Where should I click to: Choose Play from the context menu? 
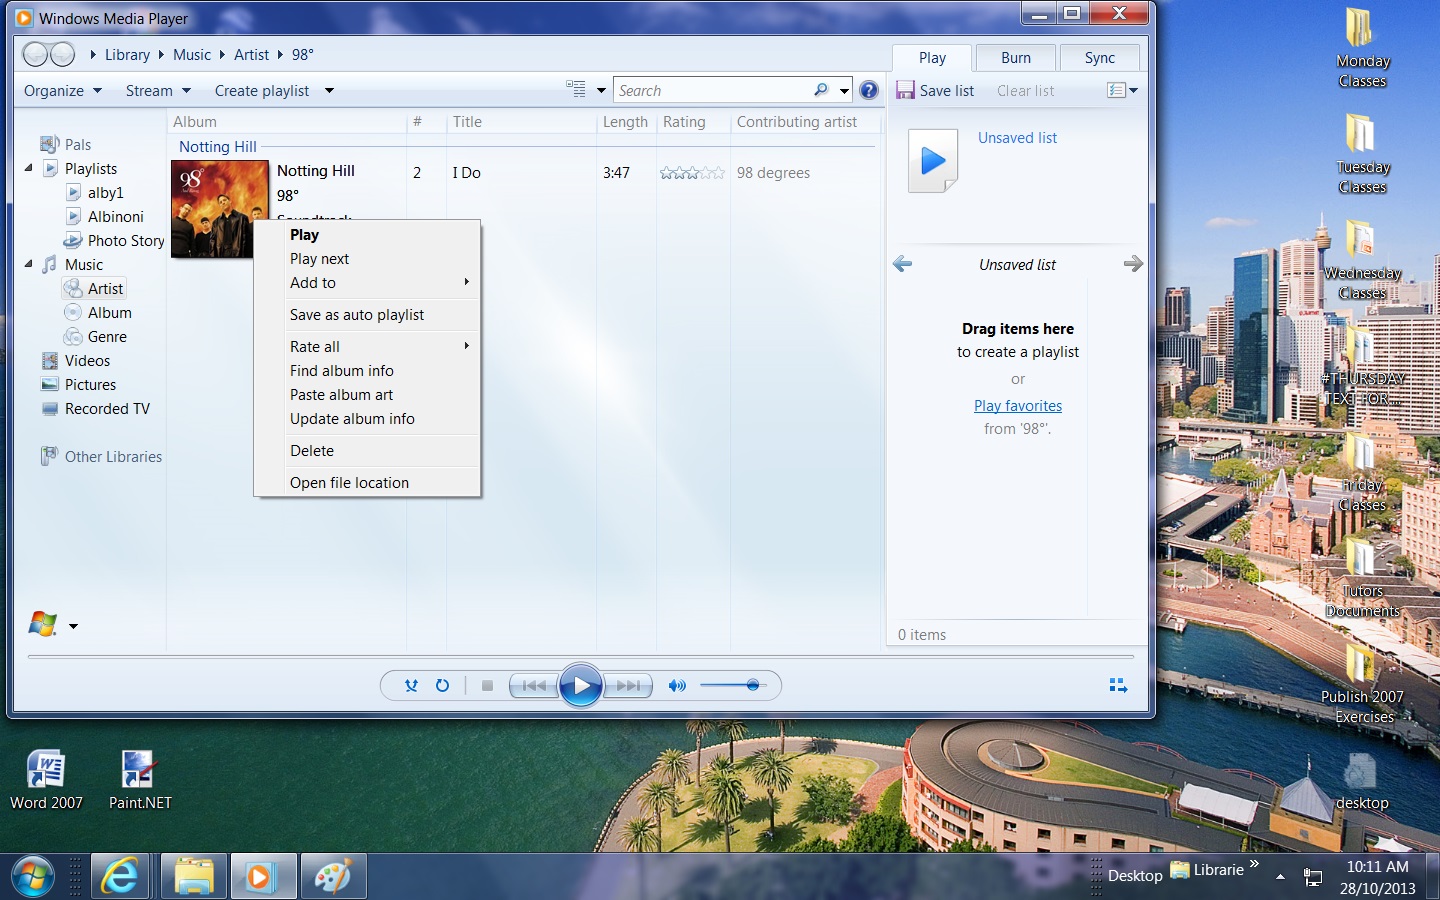click(x=367, y=235)
